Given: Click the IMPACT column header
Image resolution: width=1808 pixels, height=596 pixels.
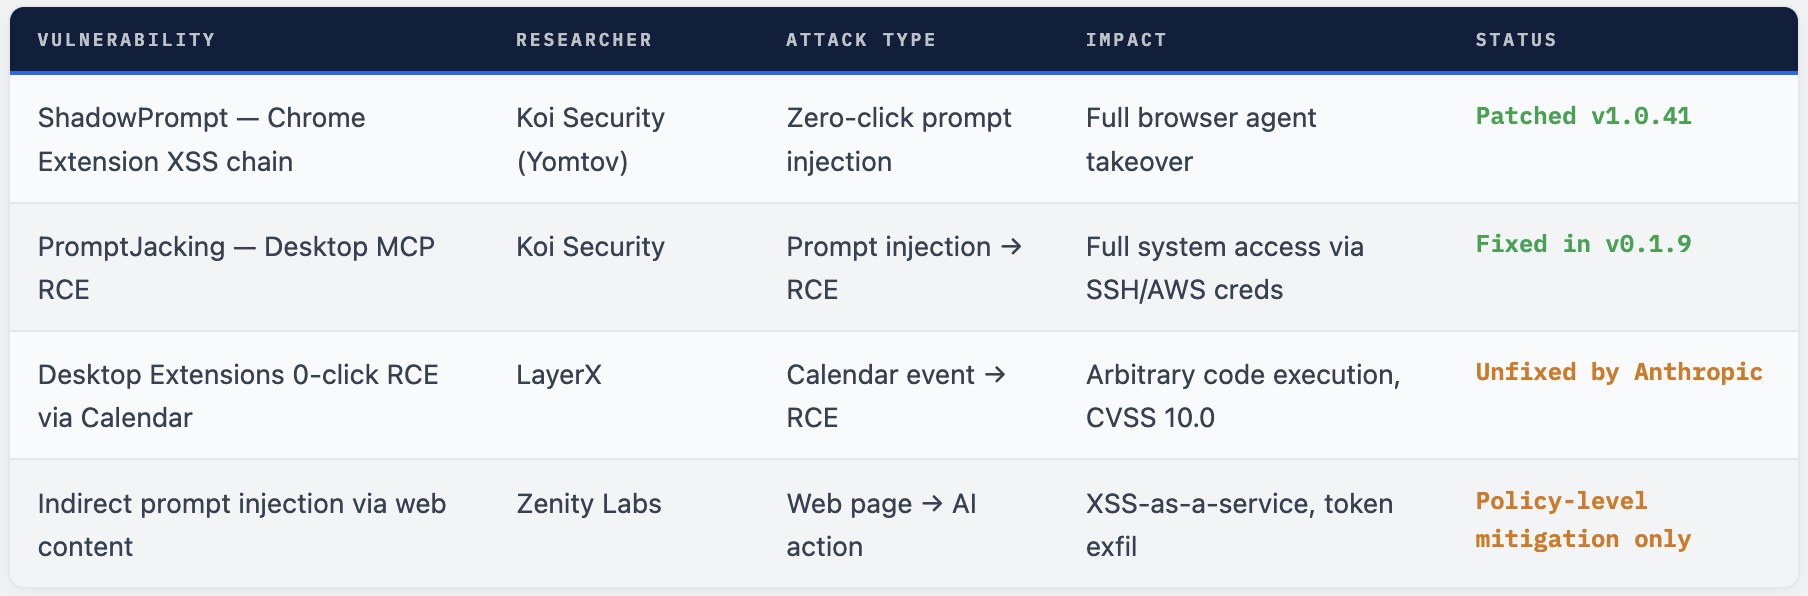Looking at the screenshot, I should click(x=1126, y=40).
